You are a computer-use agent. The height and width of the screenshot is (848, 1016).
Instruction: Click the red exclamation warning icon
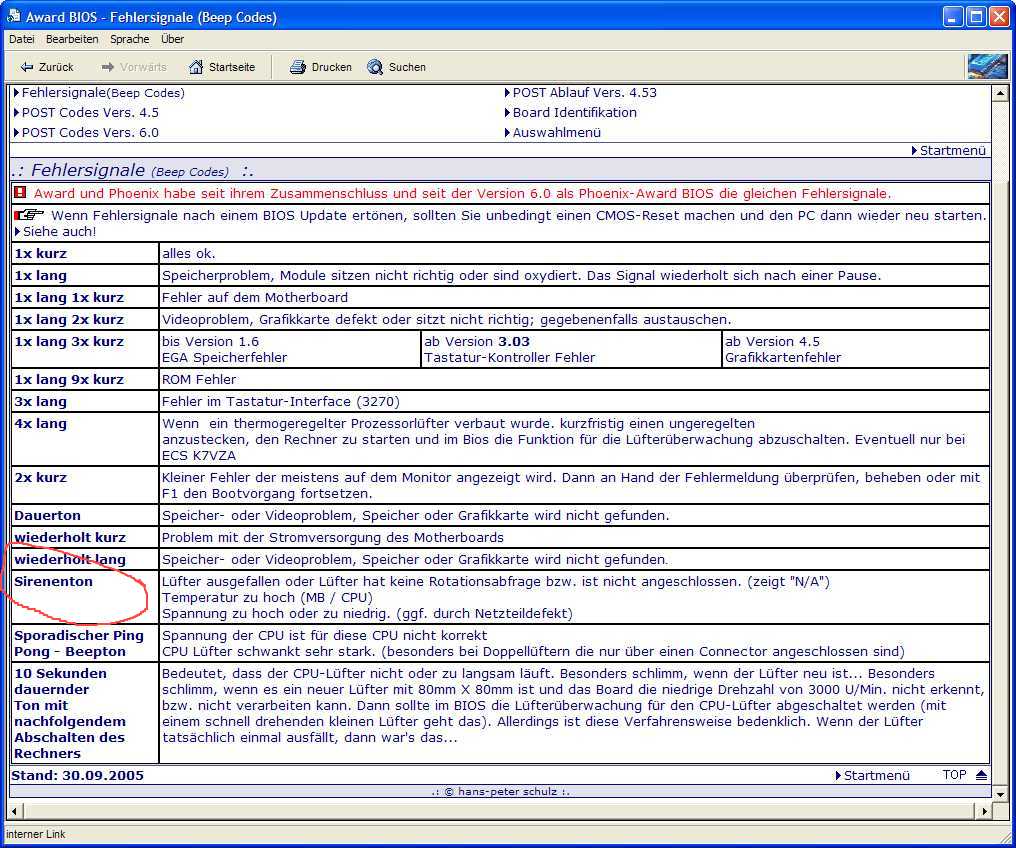(x=20, y=192)
